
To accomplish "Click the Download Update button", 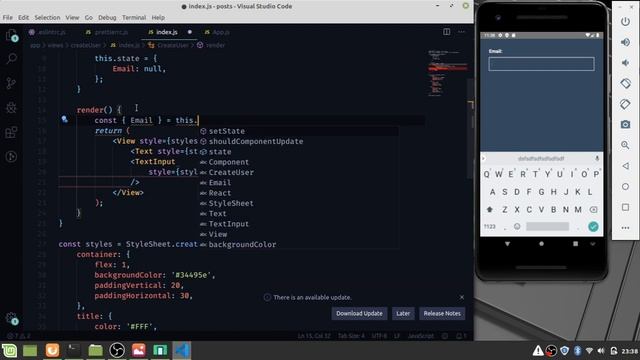I will pyautogui.click(x=359, y=313).
